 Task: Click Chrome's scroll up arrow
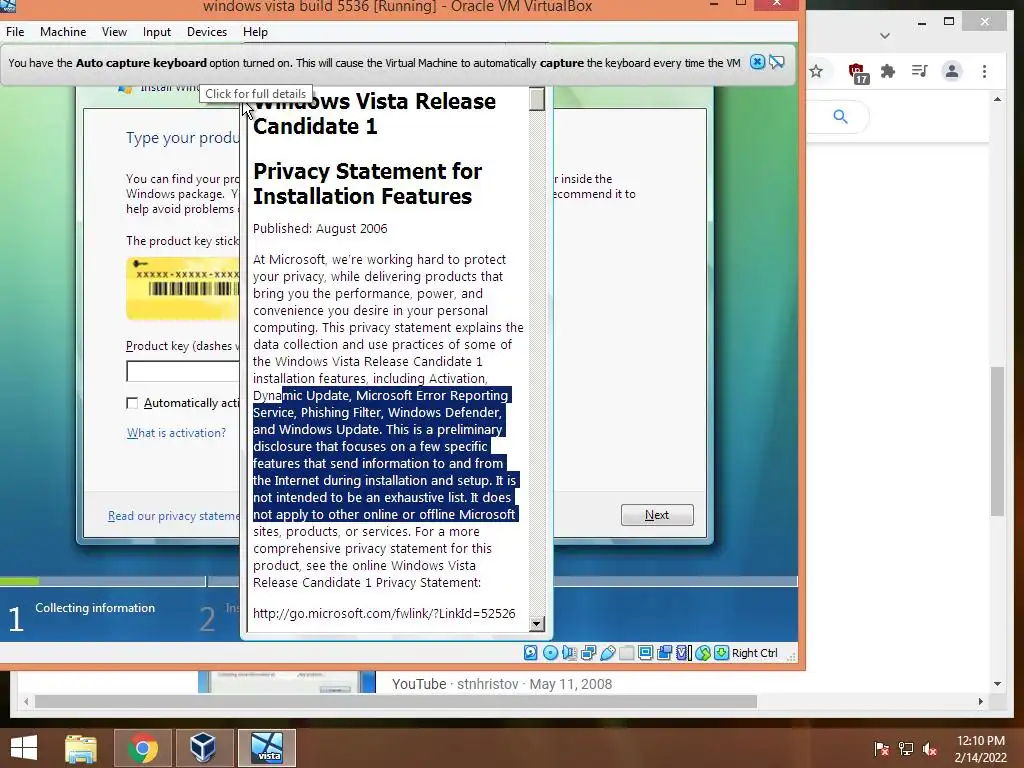[x=997, y=99]
